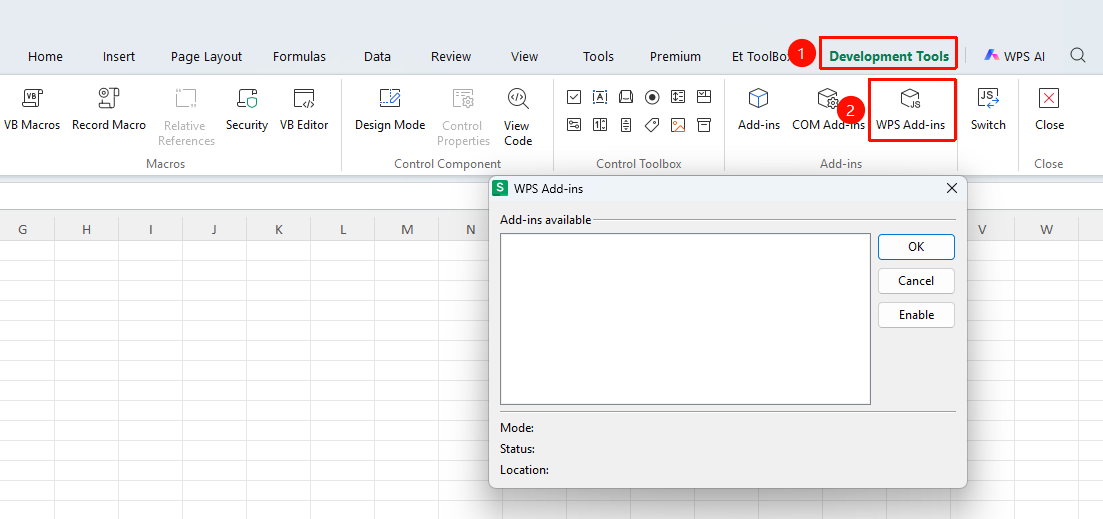Select the Development Tools tab
This screenshot has width=1103, height=519.
click(x=889, y=57)
